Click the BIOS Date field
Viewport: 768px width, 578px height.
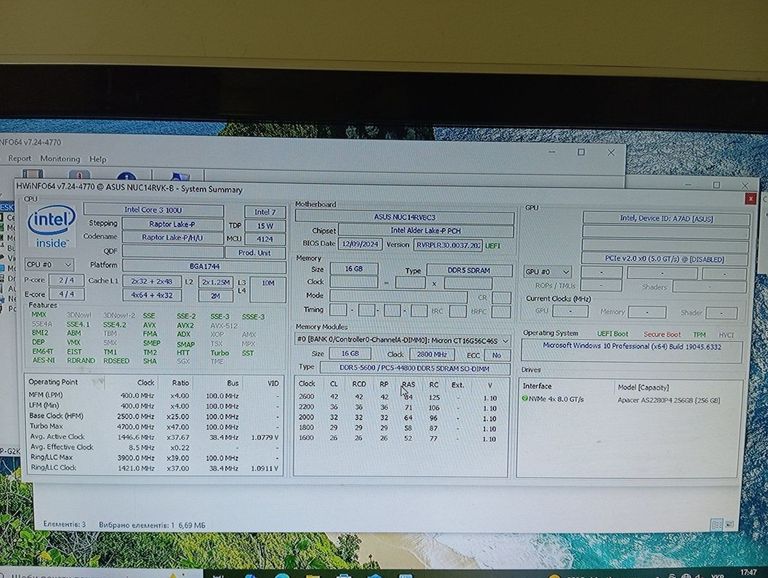360,244
